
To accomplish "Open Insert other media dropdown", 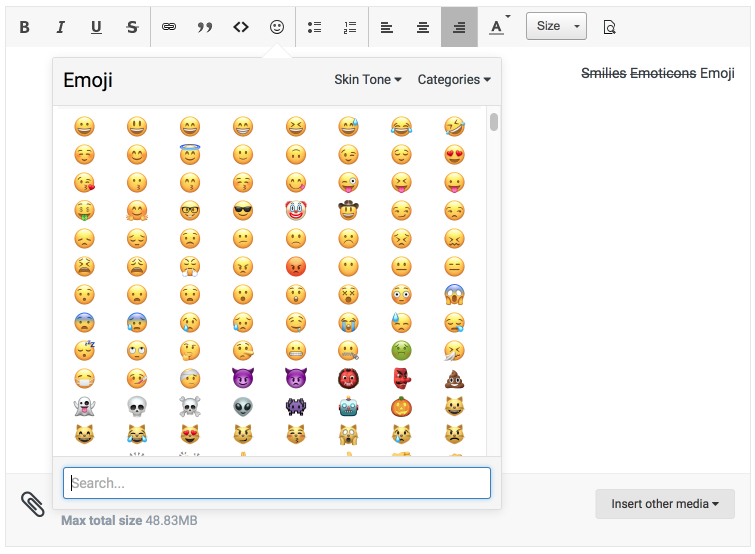I will 665,504.
